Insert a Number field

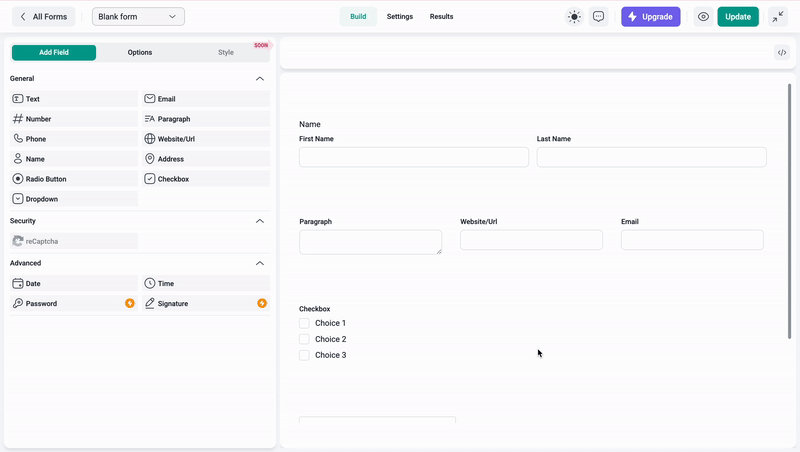point(74,119)
